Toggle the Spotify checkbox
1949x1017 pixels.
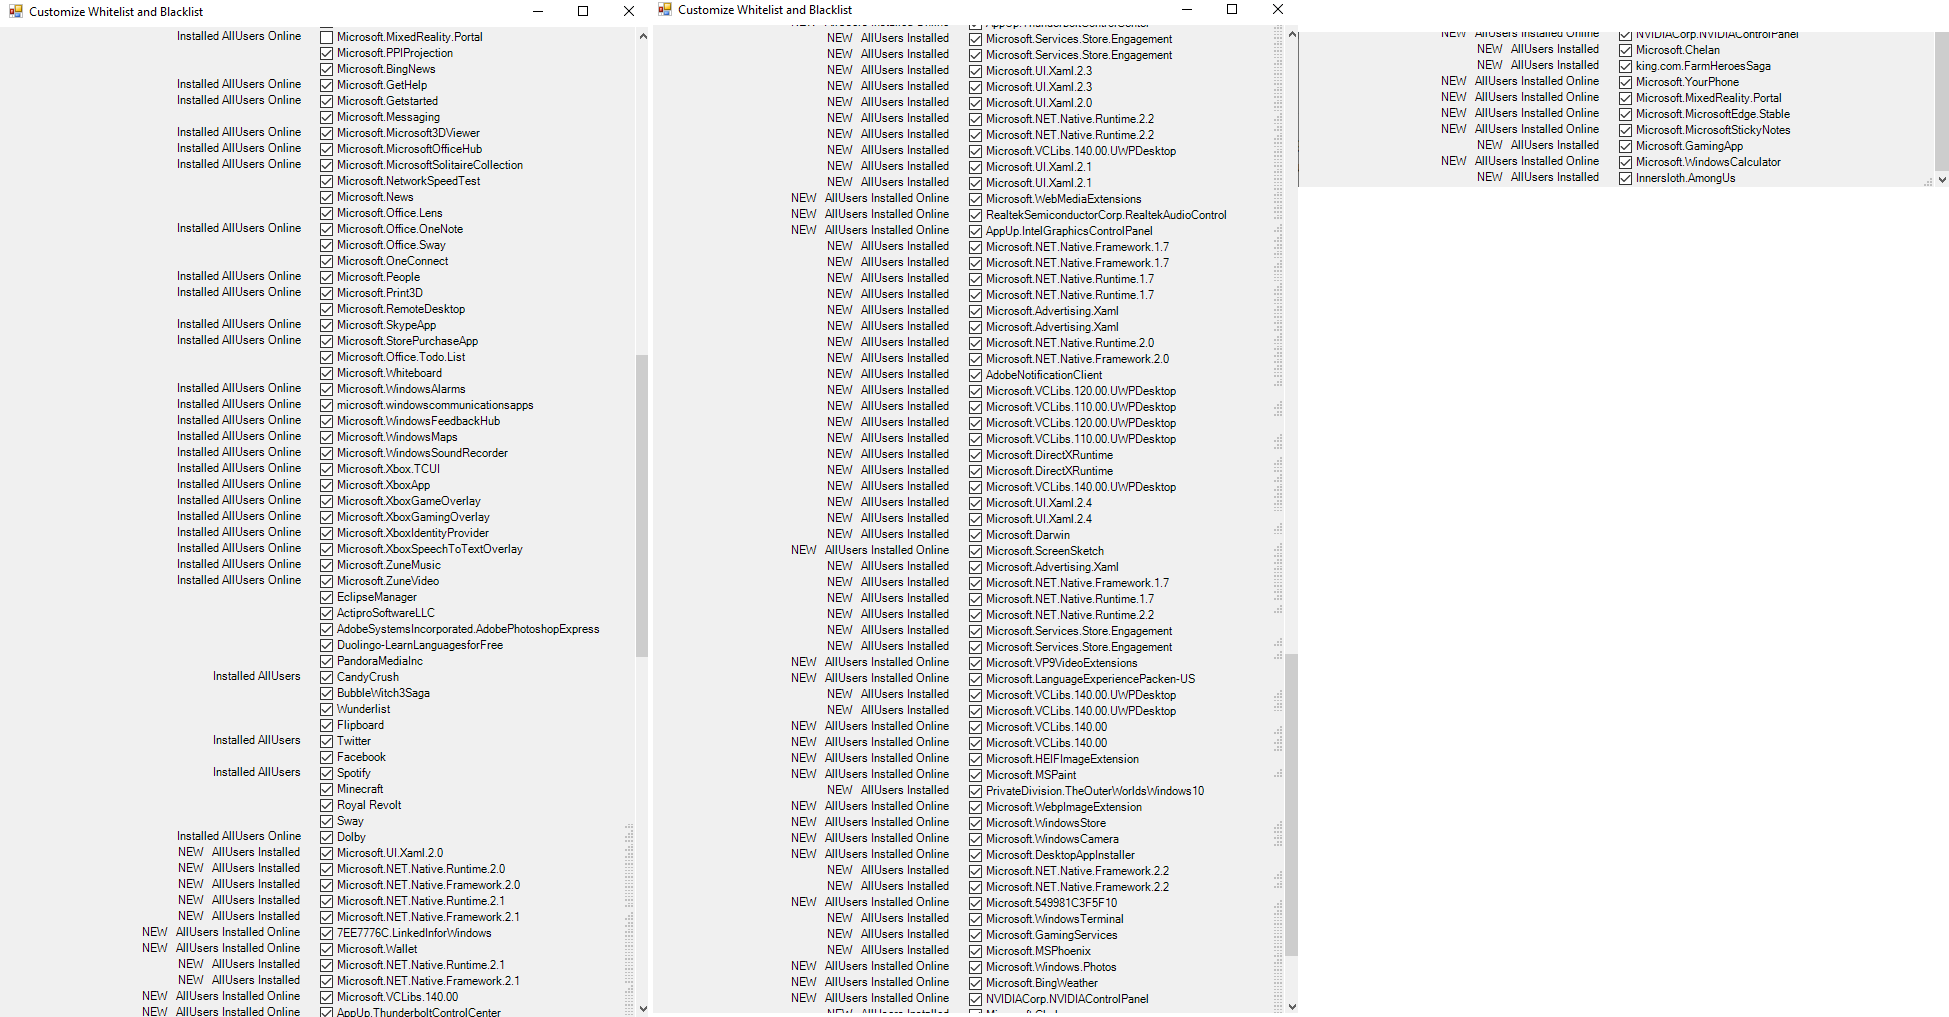pos(326,773)
